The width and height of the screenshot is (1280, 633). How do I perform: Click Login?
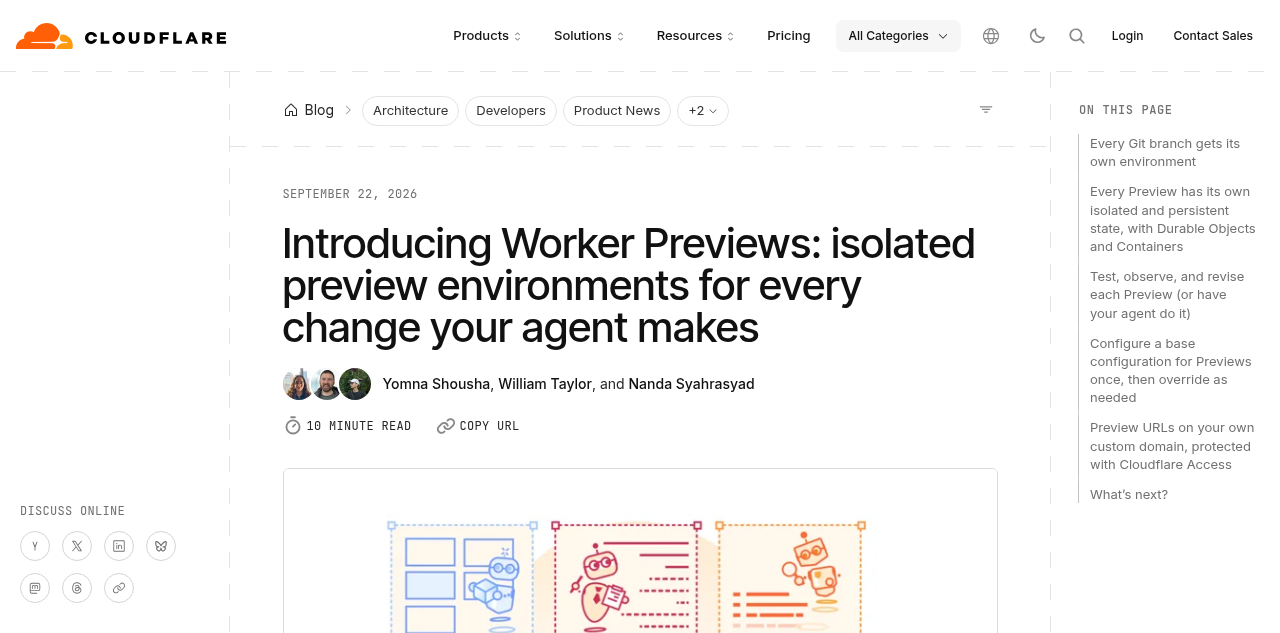coord(1127,36)
